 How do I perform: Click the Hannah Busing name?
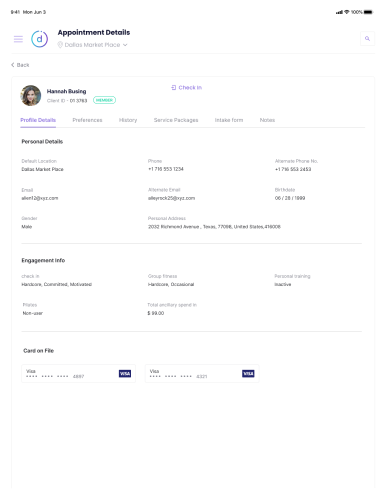pyautogui.click(x=66, y=91)
